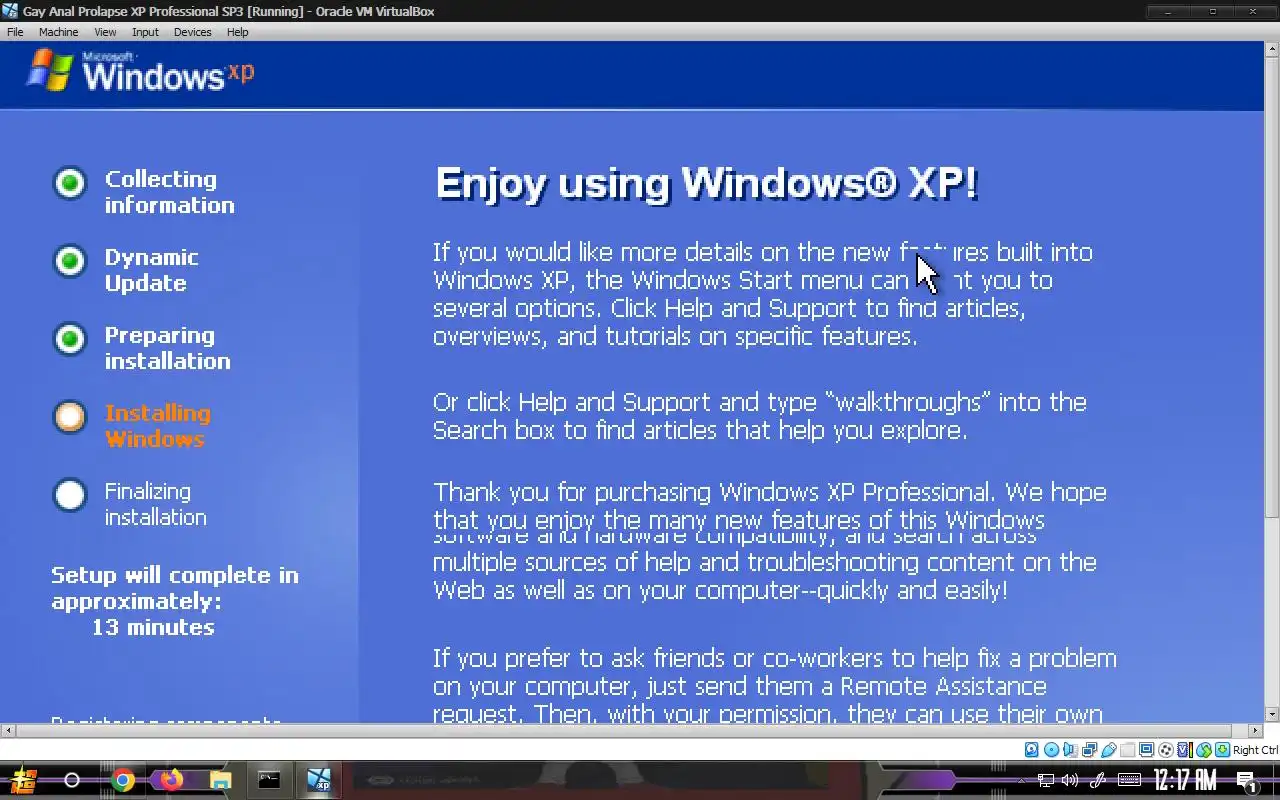Screen dimensions: 1280x800
Task: Open File Explorer from the taskbar
Action: (x=220, y=780)
